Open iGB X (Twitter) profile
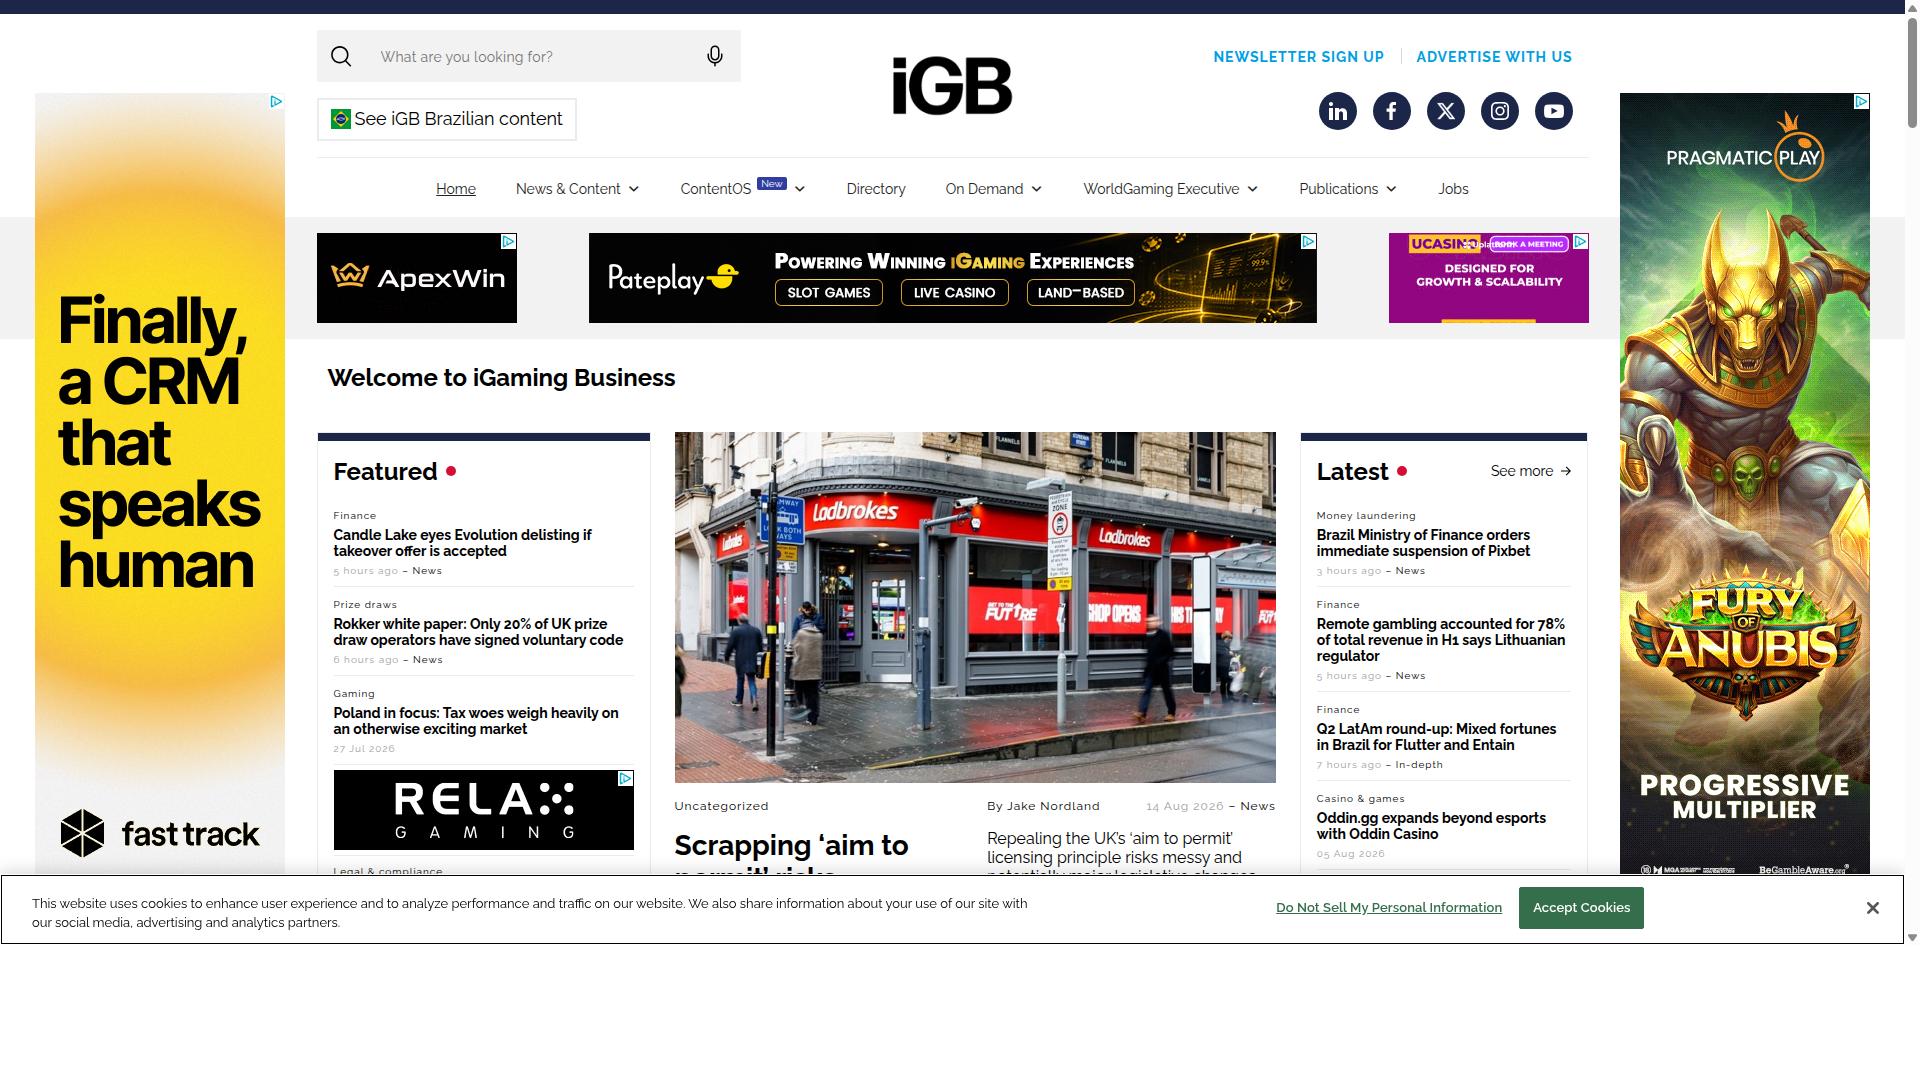Viewport: 1920px width, 1080px height. [1446, 111]
